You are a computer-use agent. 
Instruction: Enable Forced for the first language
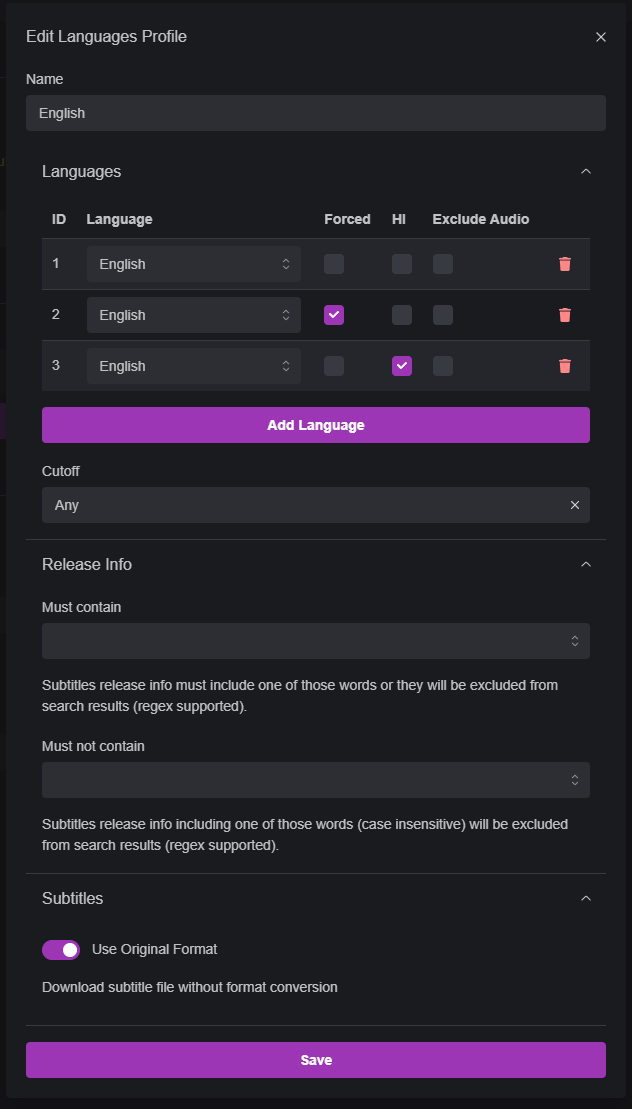(333, 264)
